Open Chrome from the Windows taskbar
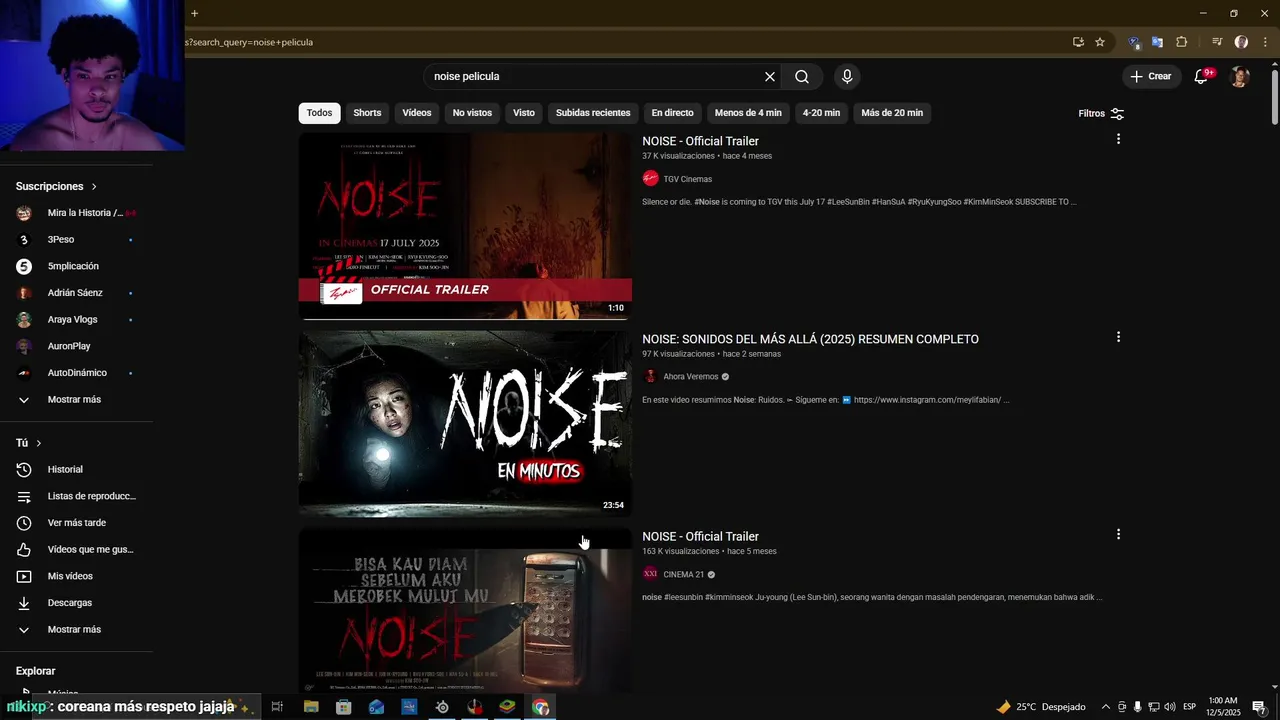Viewport: 1280px width, 720px height. [540, 707]
